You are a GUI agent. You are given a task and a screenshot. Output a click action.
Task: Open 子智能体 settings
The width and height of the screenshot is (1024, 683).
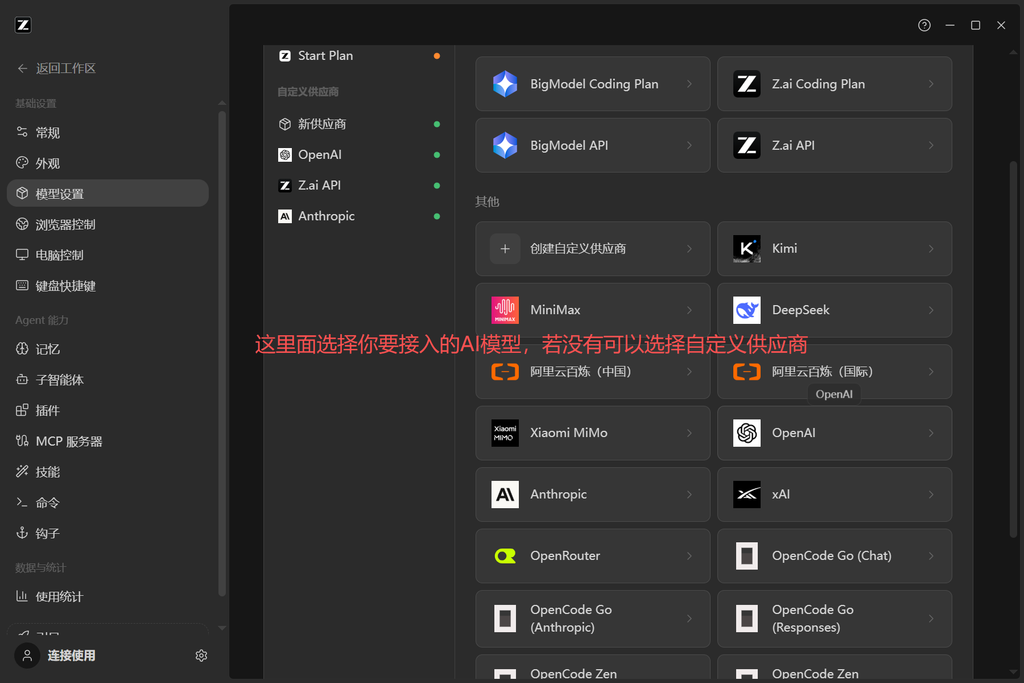tap(108, 380)
